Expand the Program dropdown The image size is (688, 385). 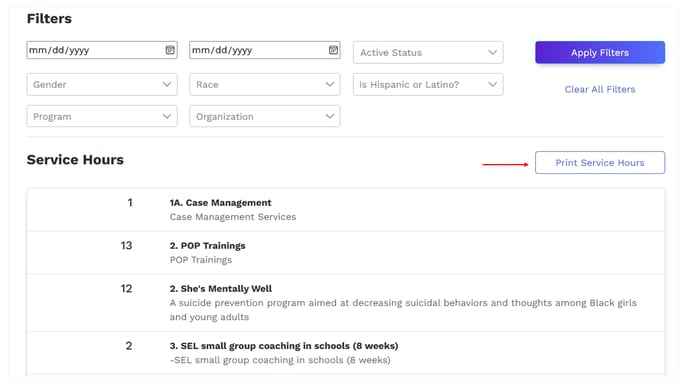[102, 116]
